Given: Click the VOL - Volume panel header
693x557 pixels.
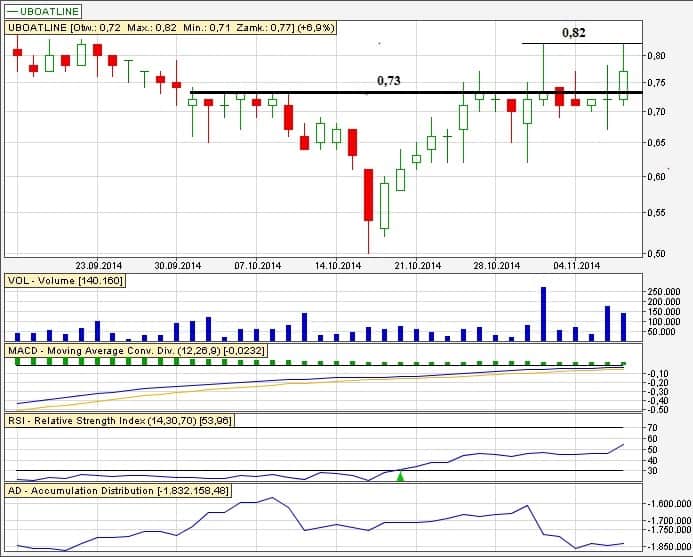Looking at the screenshot, I should (x=65, y=282).
